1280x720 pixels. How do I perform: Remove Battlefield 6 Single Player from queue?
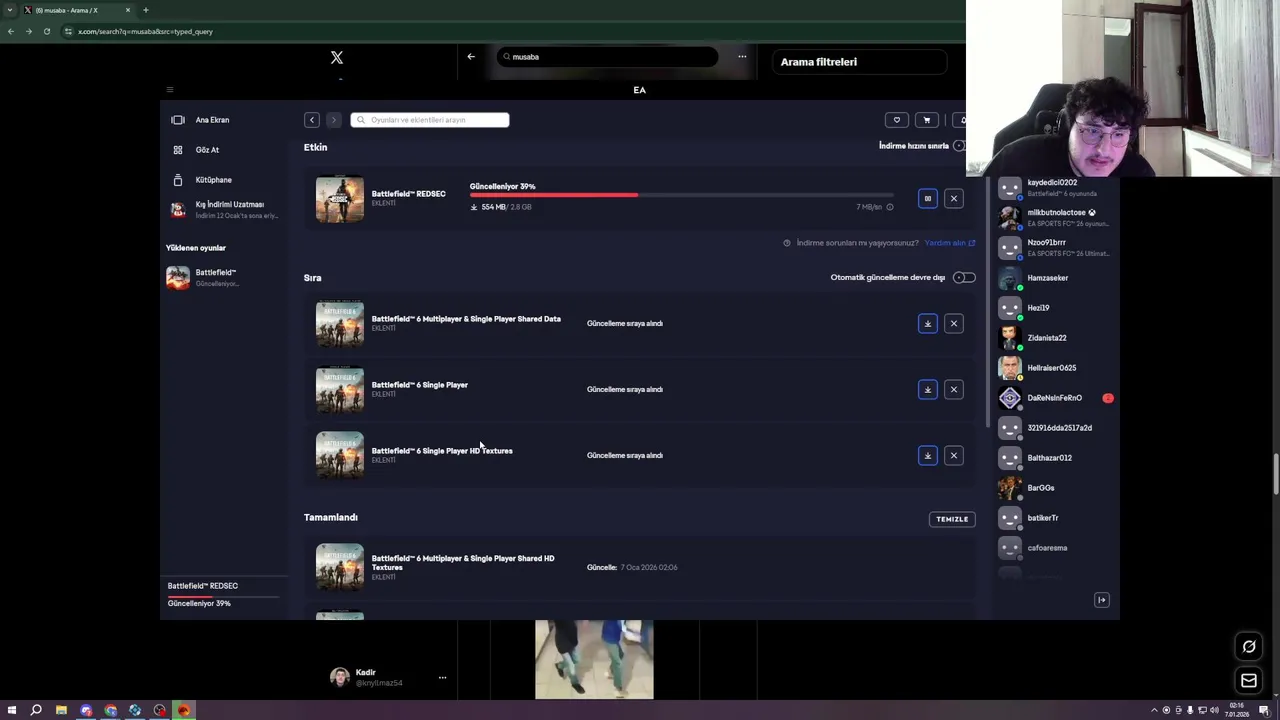pos(953,389)
